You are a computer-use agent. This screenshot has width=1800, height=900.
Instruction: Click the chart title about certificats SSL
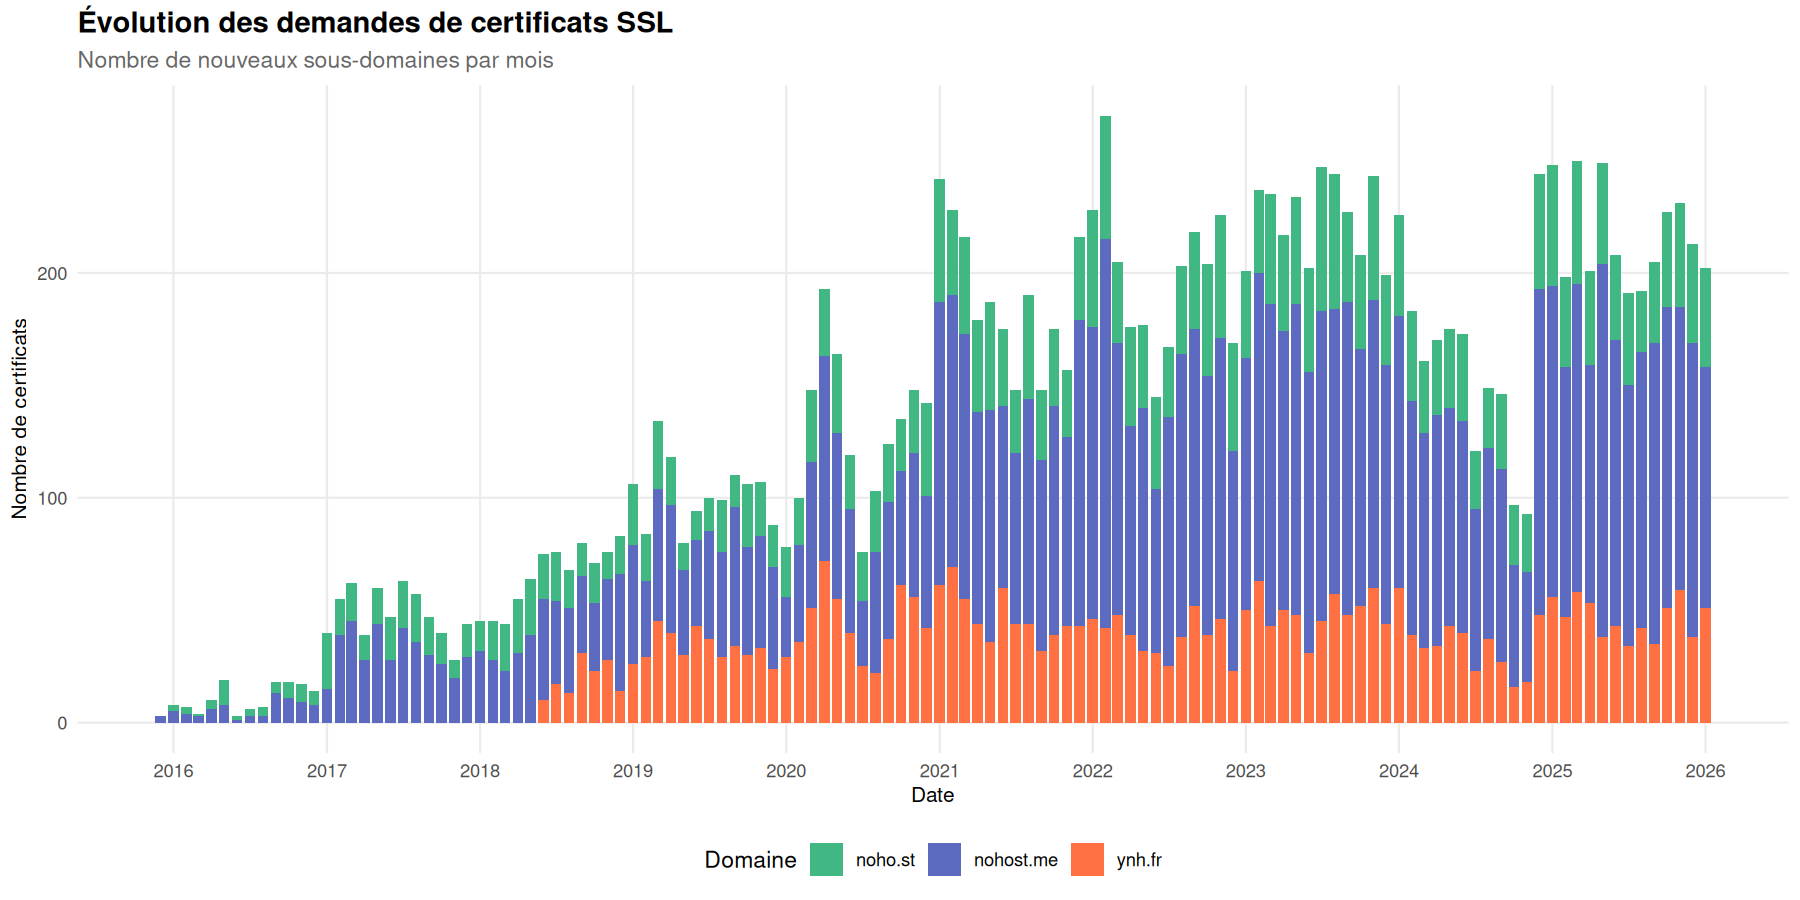[375, 22]
